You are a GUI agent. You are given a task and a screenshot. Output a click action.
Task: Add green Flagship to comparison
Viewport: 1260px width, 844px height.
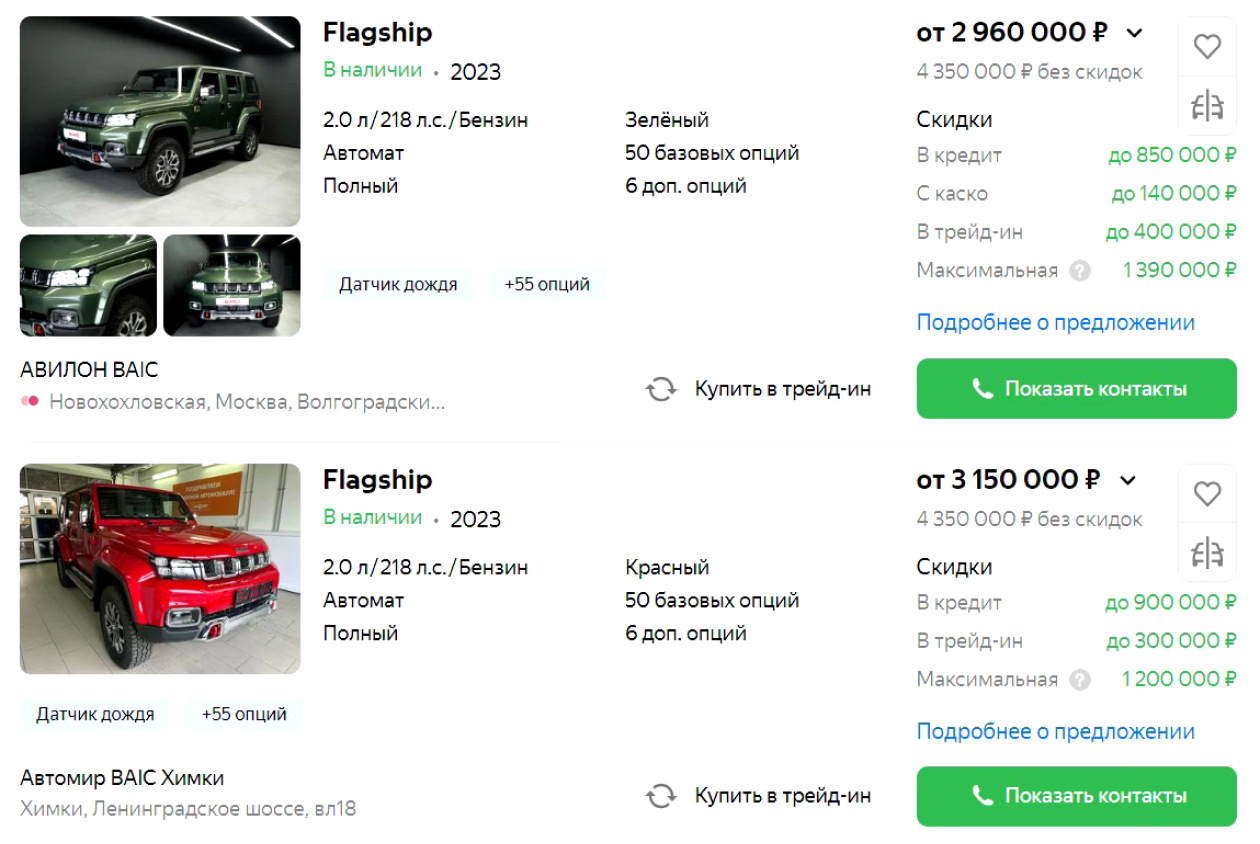point(1207,105)
